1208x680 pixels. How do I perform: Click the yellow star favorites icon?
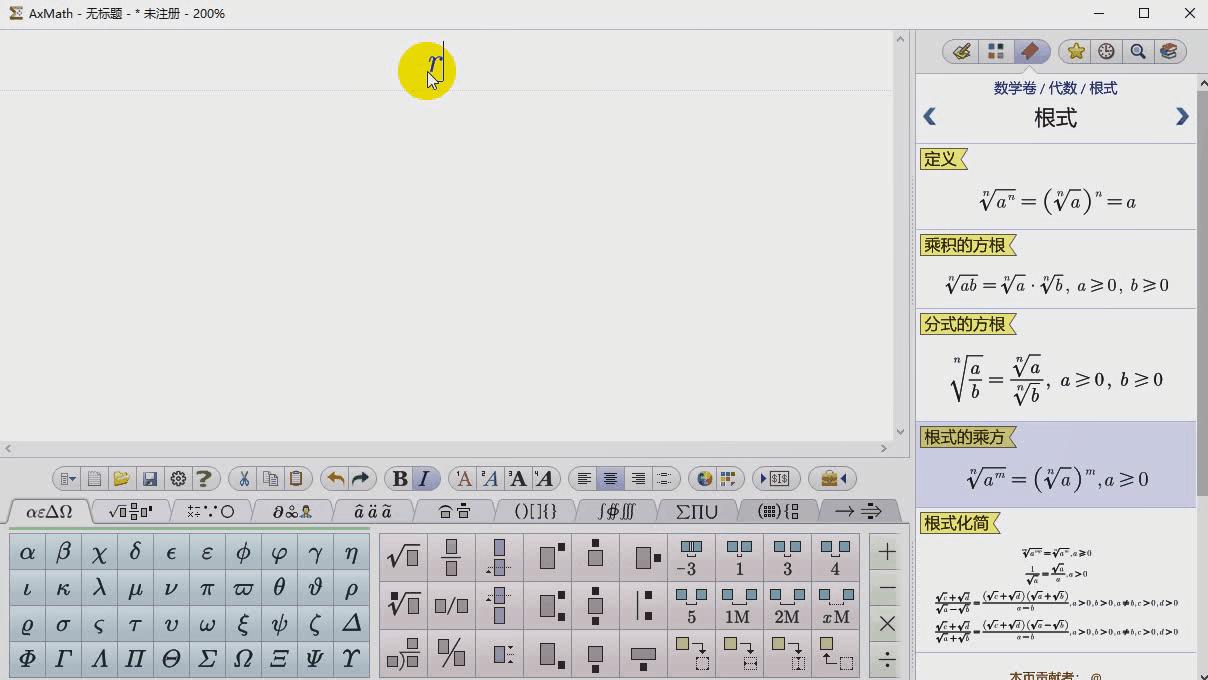tap(1075, 50)
